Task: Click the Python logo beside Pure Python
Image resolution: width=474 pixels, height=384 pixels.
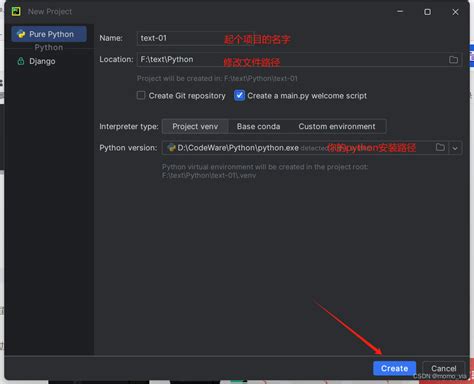Action: pos(21,34)
